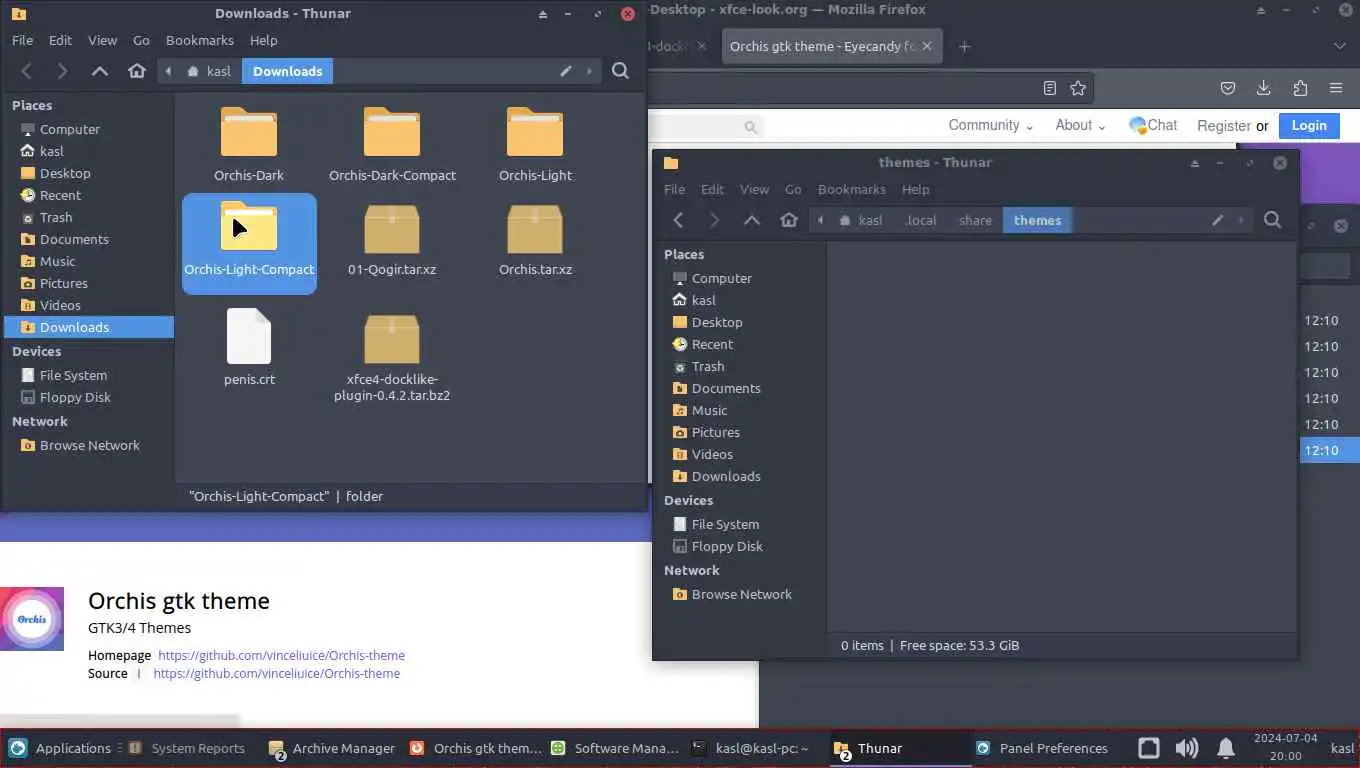Screen dimensions: 1360x768
Task: Open volume control in system panel
Action: pyautogui.click(x=1187, y=748)
